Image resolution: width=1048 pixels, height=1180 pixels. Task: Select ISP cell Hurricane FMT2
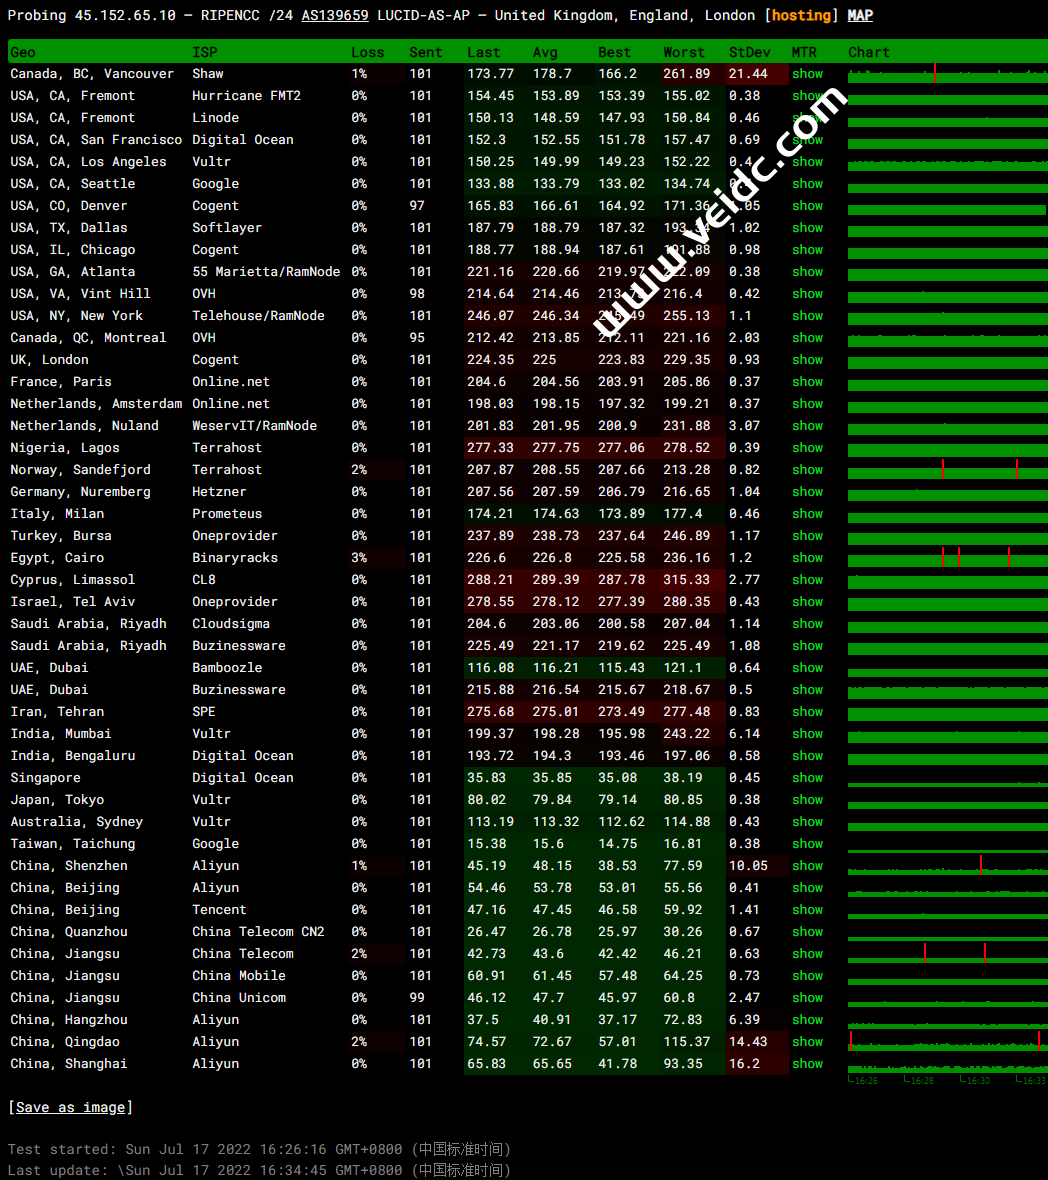(246, 96)
